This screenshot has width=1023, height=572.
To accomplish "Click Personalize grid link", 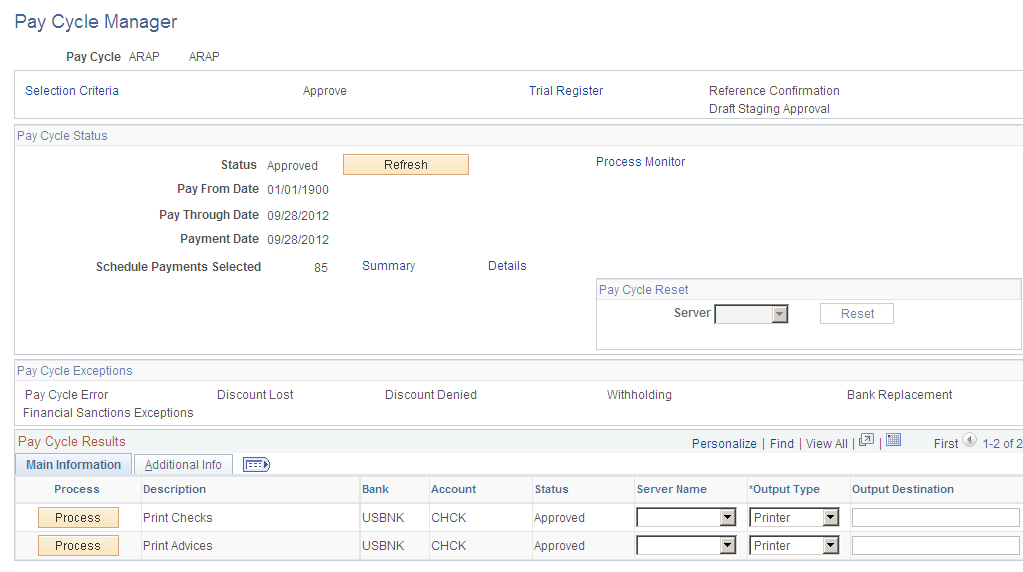I will pos(724,444).
